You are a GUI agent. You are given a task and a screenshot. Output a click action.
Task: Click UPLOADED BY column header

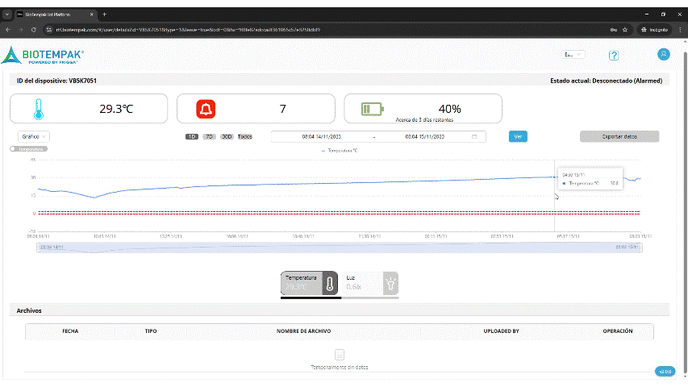point(501,331)
